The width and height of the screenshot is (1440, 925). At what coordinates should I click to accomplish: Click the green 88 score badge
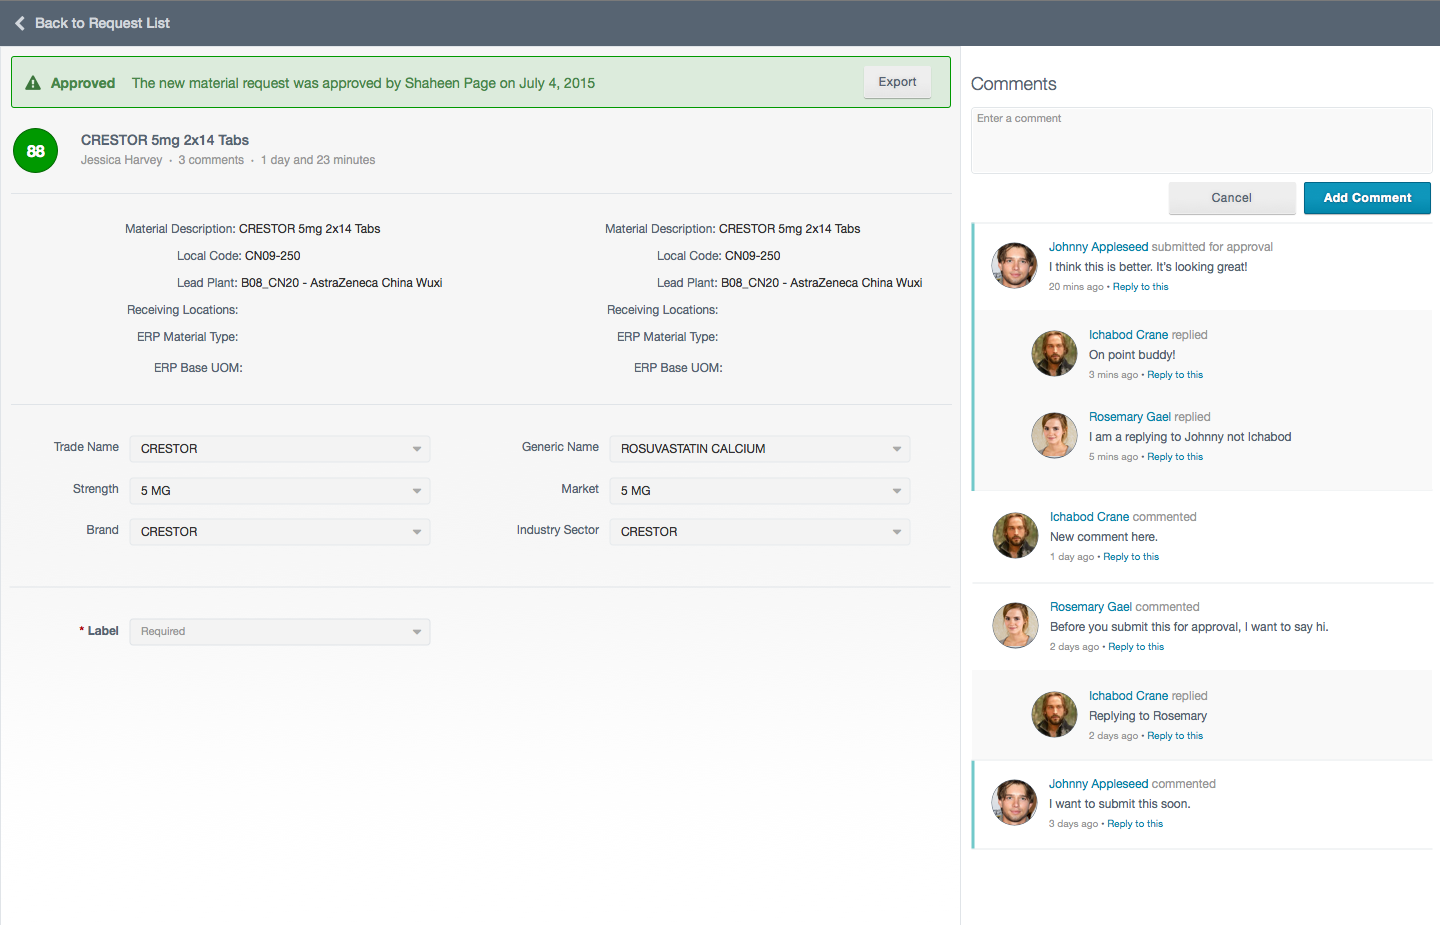coord(35,151)
